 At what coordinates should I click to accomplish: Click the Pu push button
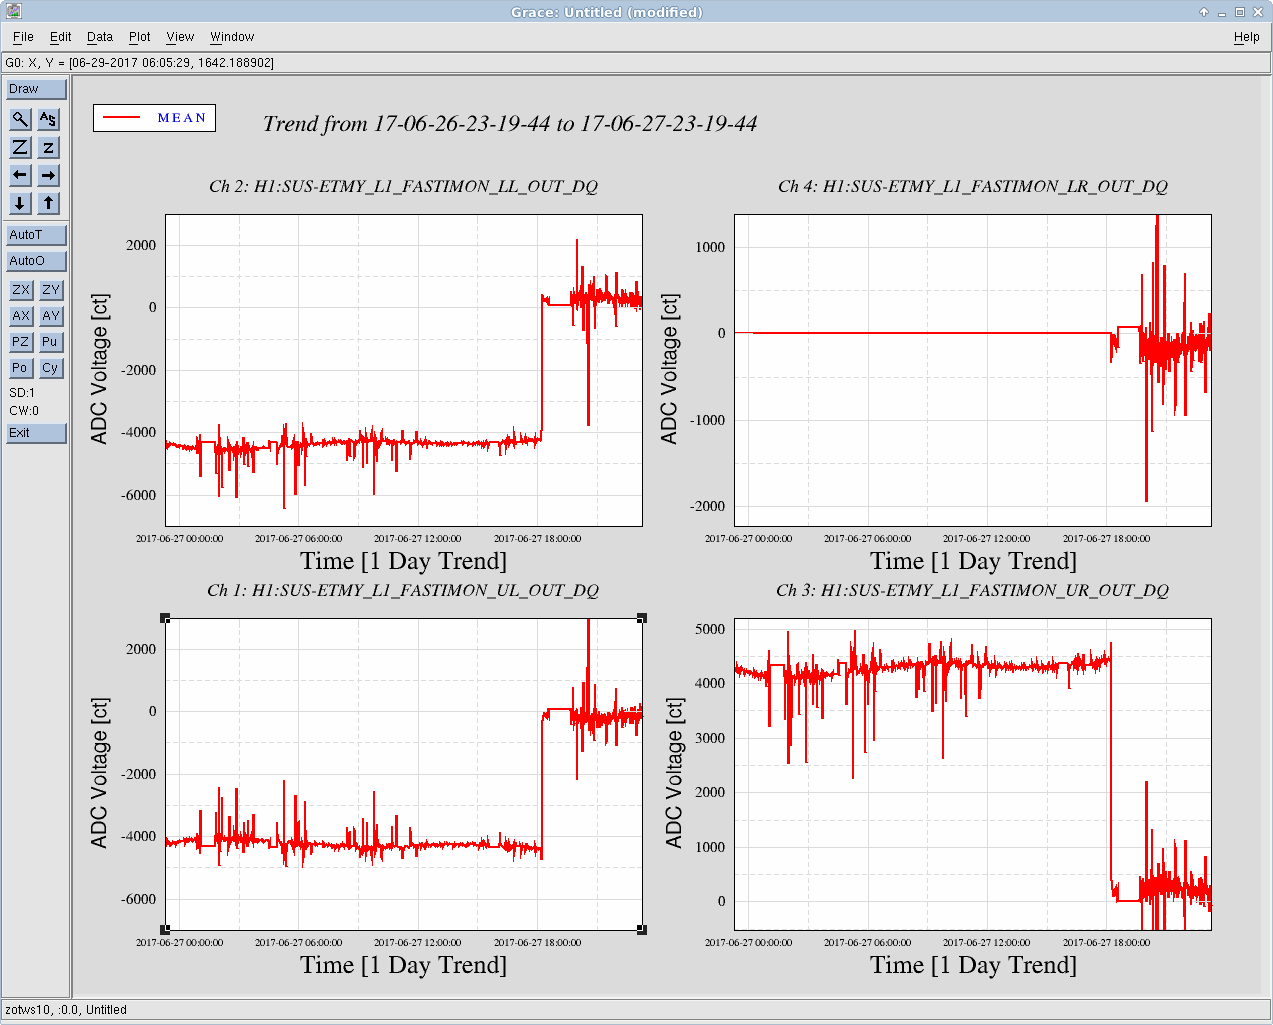51,342
